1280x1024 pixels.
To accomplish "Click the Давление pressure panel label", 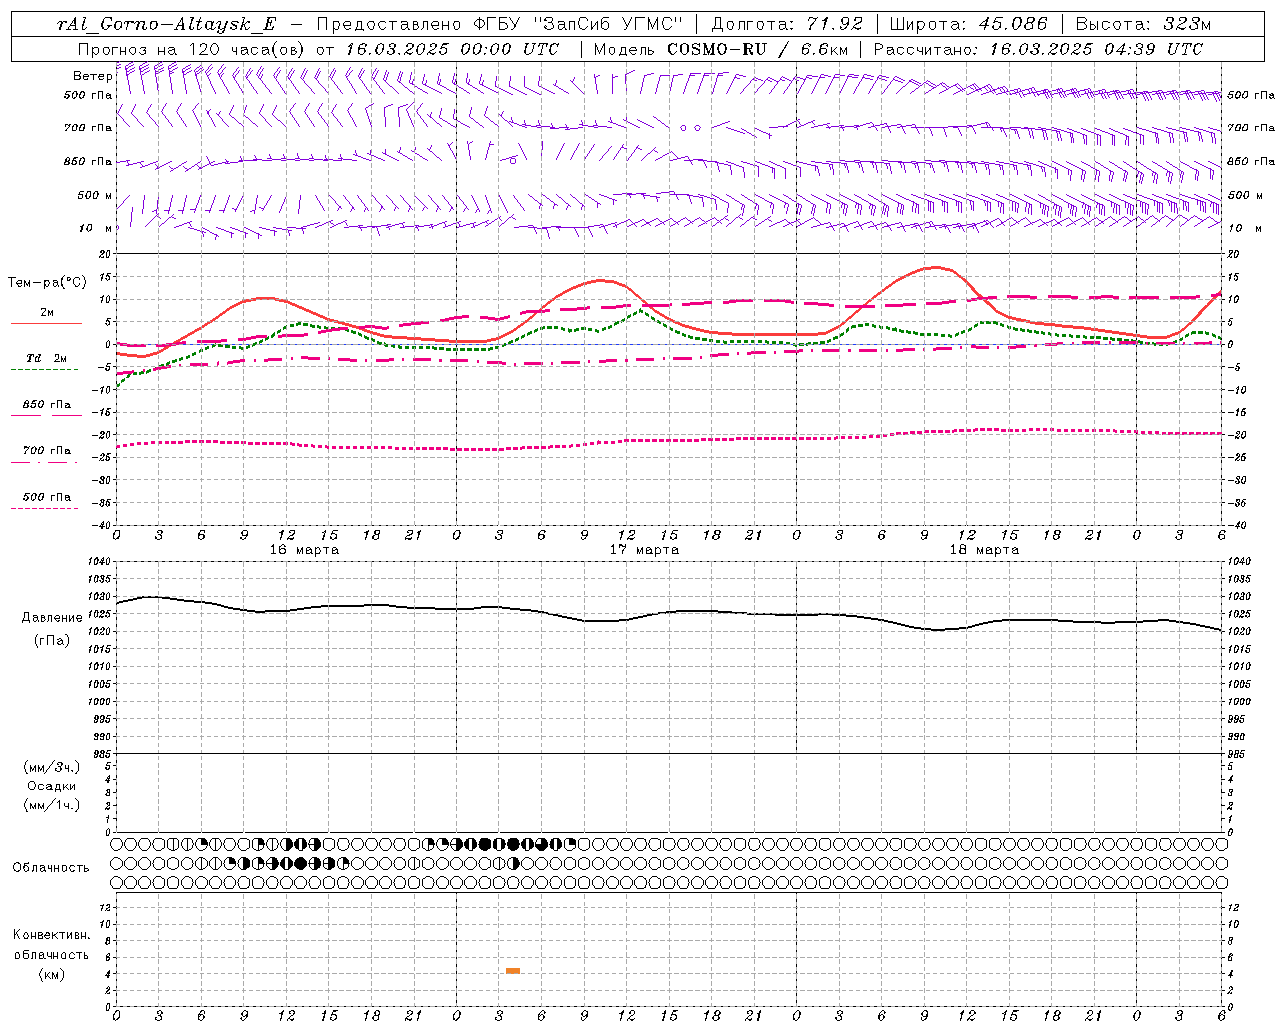I will tap(52, 618).
